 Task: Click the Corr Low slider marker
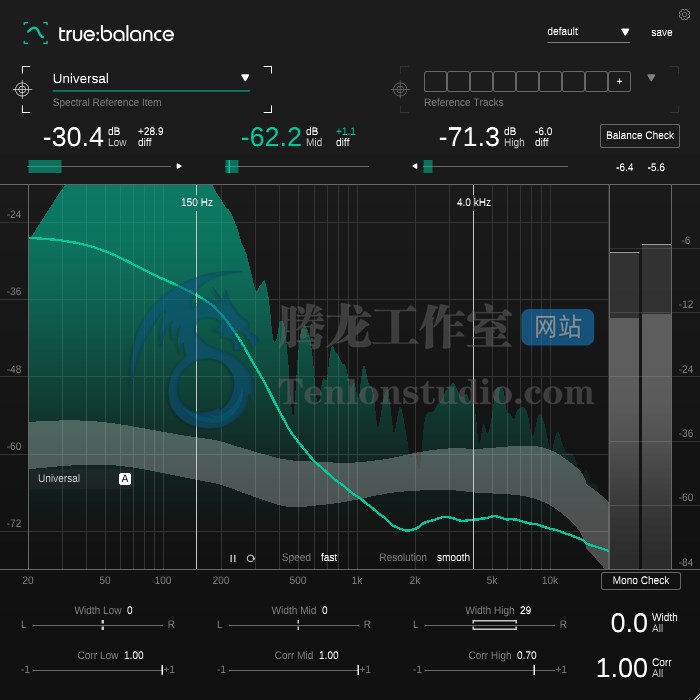pos(162,670)
